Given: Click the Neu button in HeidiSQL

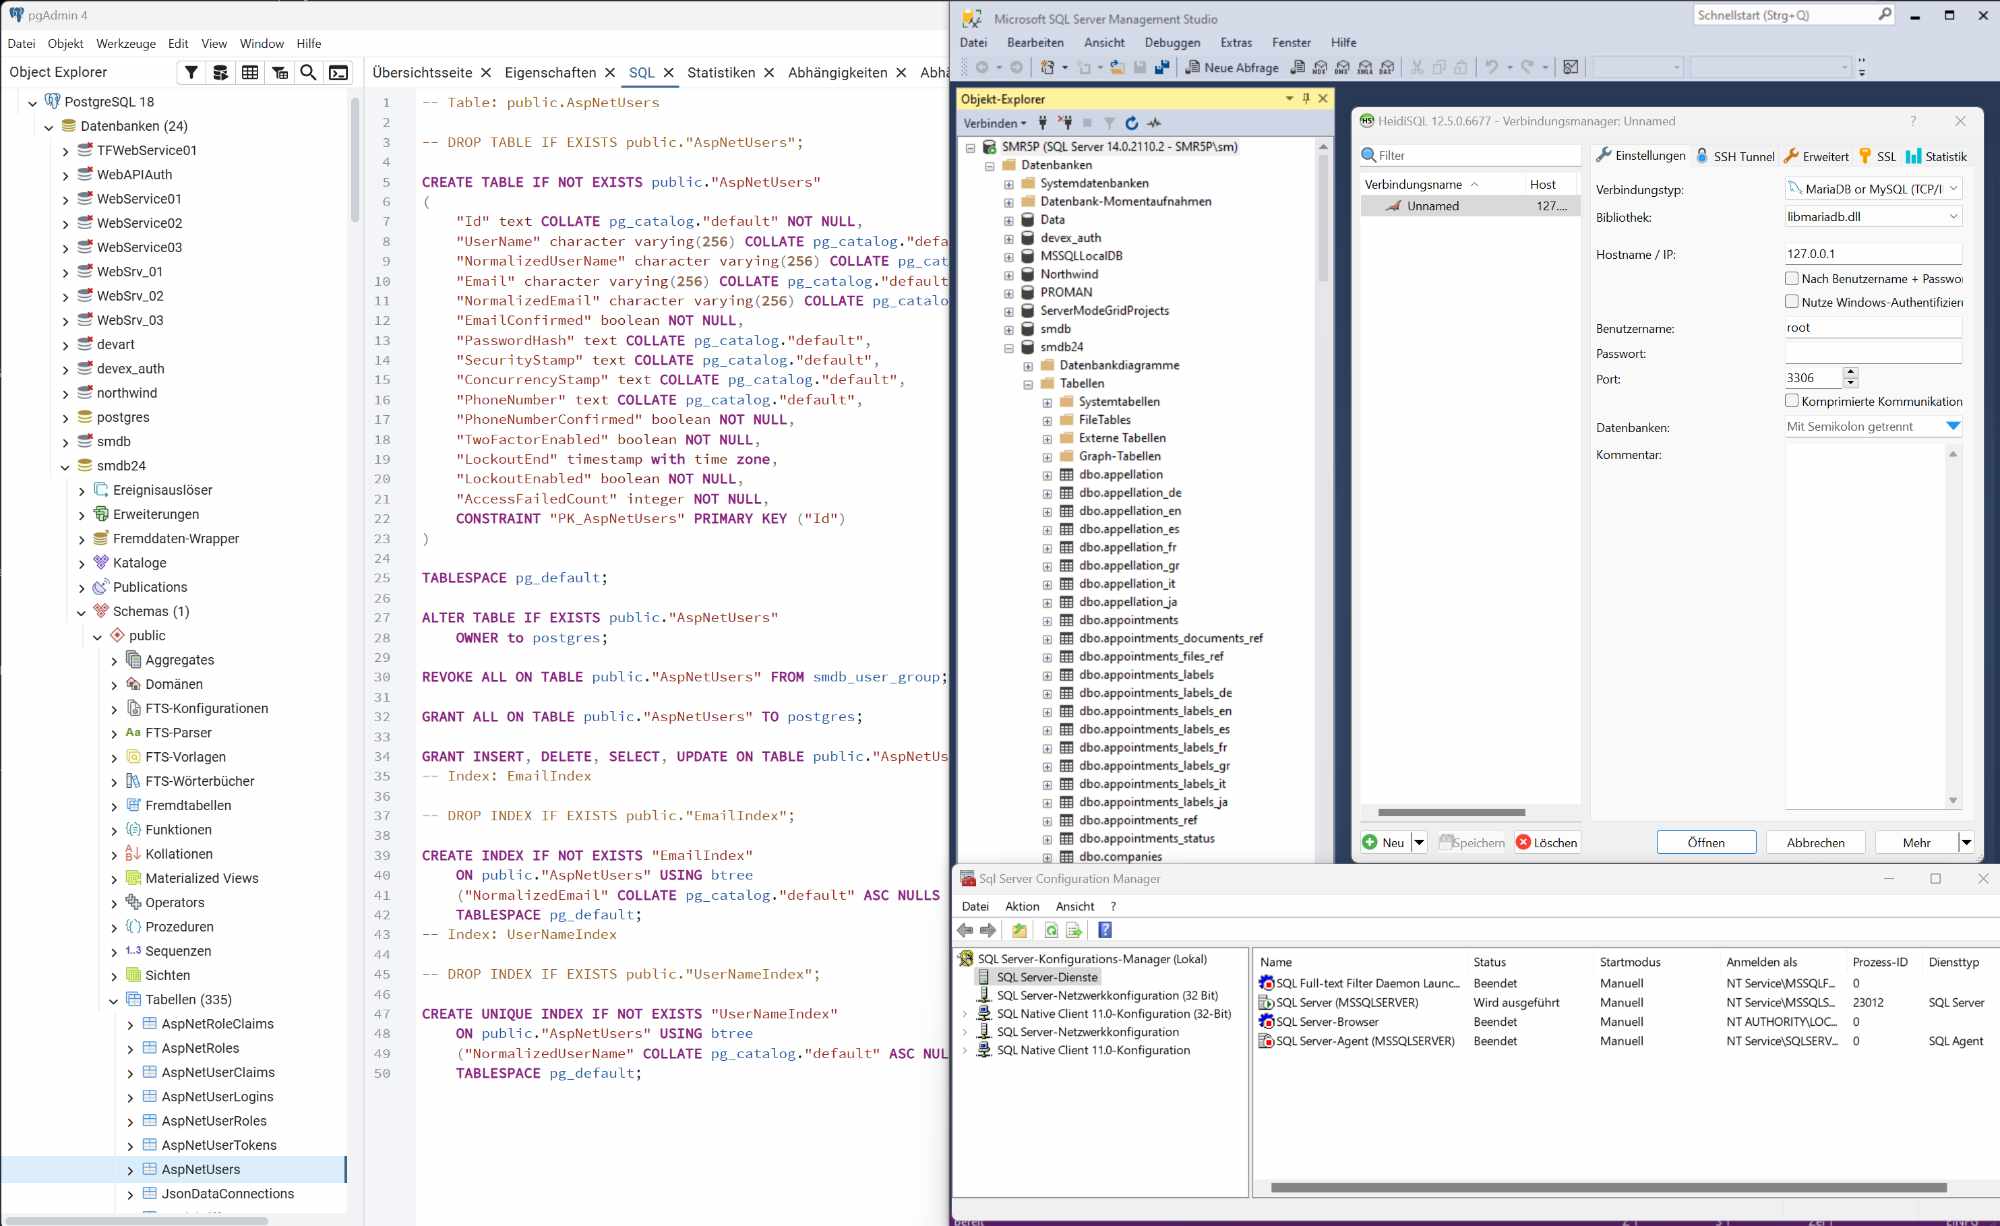Looking at the screenshot, I should (x=1384, y=842).
